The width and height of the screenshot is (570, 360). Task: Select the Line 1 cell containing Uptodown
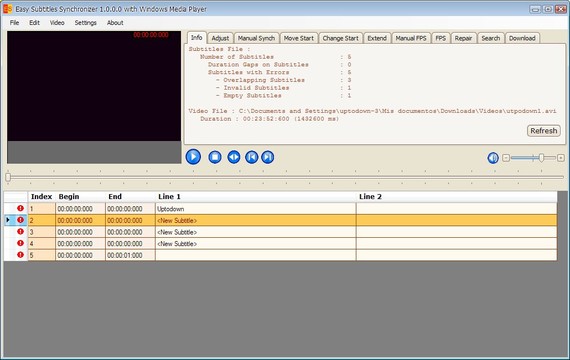255,209
